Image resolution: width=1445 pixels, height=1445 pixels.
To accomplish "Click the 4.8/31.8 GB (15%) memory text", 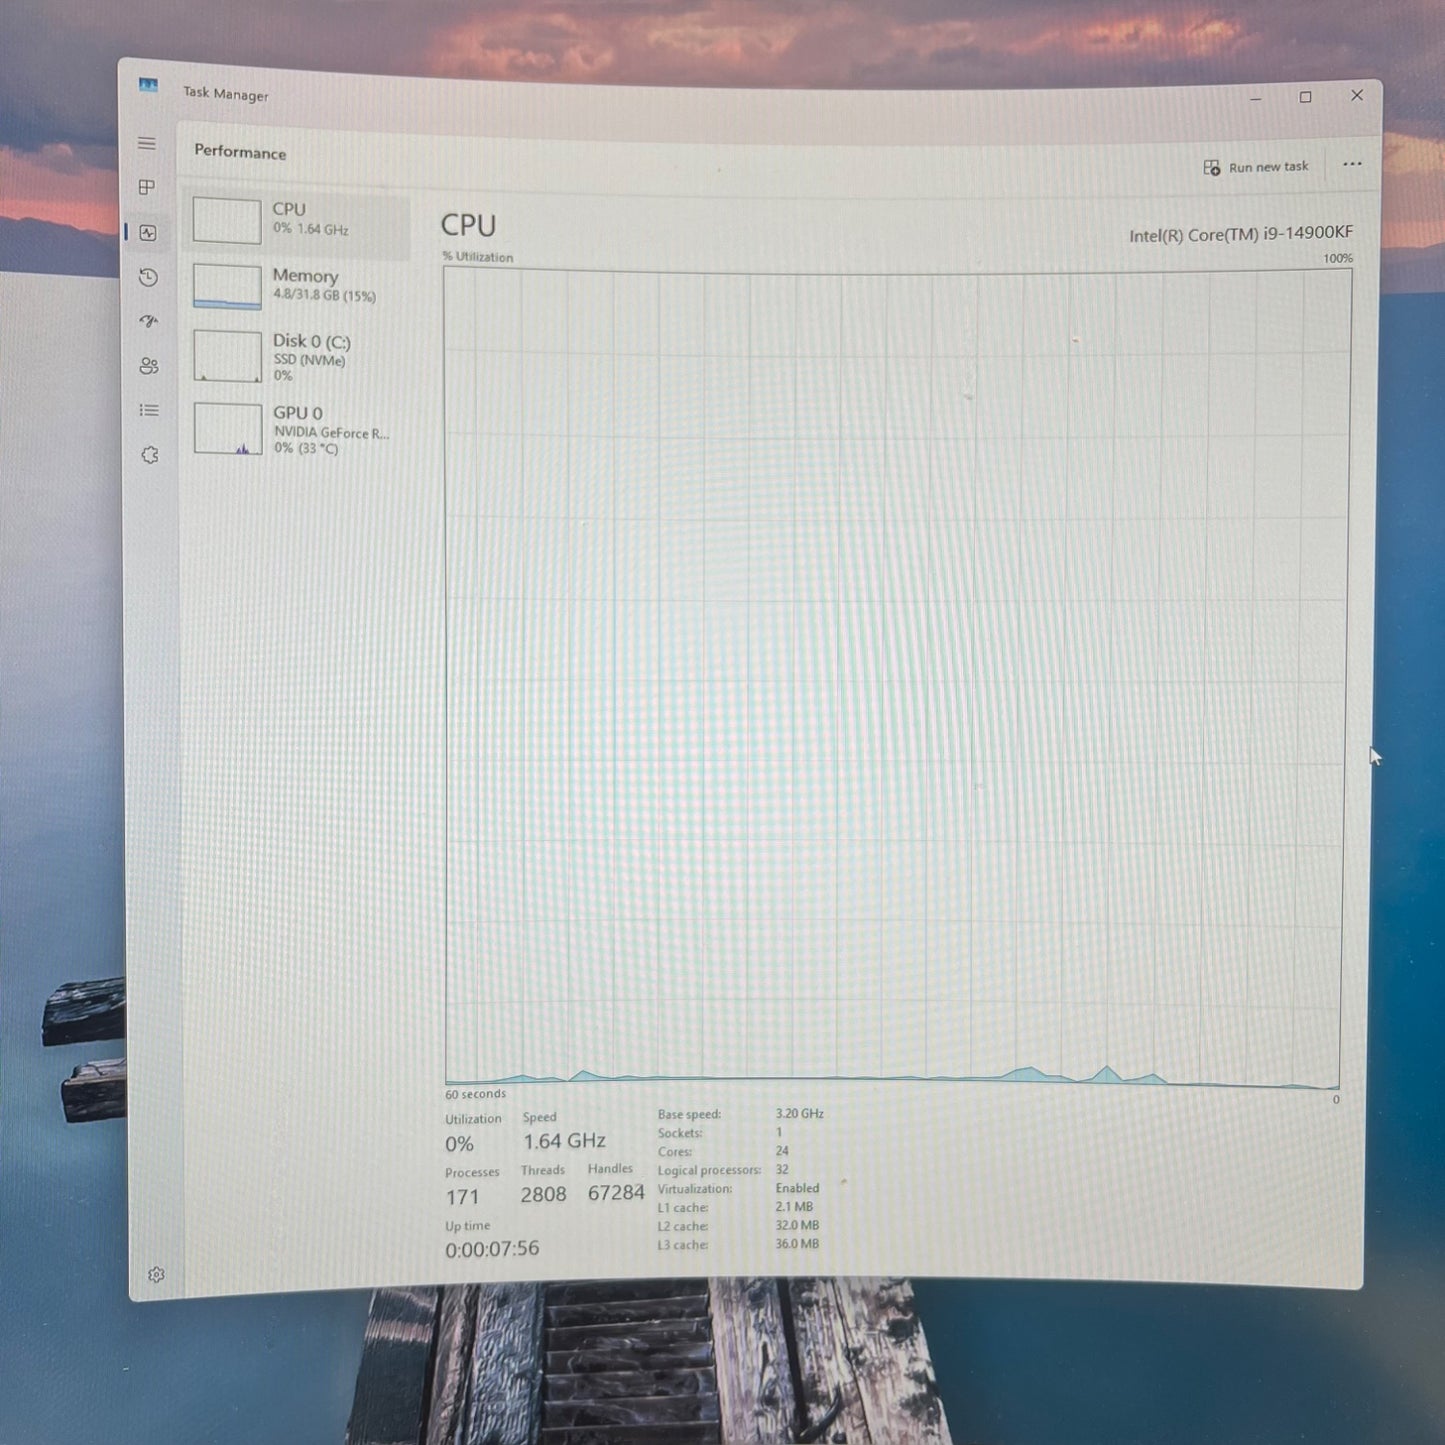I will 324,295.
